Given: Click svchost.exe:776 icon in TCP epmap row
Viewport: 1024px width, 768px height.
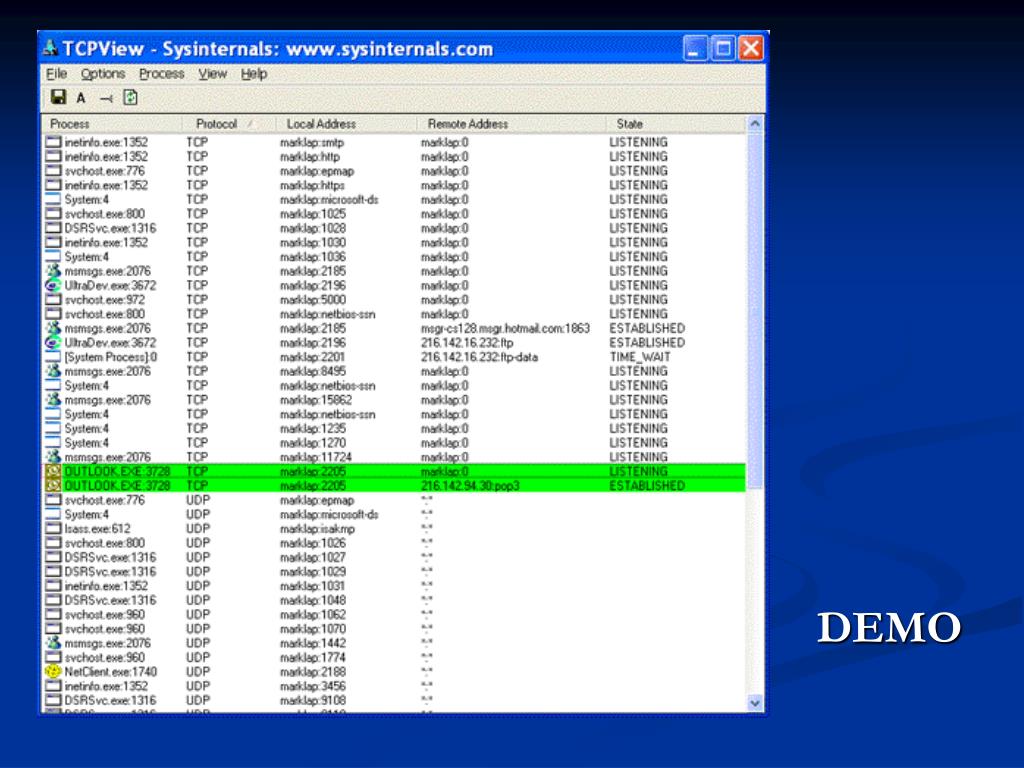Looking at the screenshot, I should 54,170.
